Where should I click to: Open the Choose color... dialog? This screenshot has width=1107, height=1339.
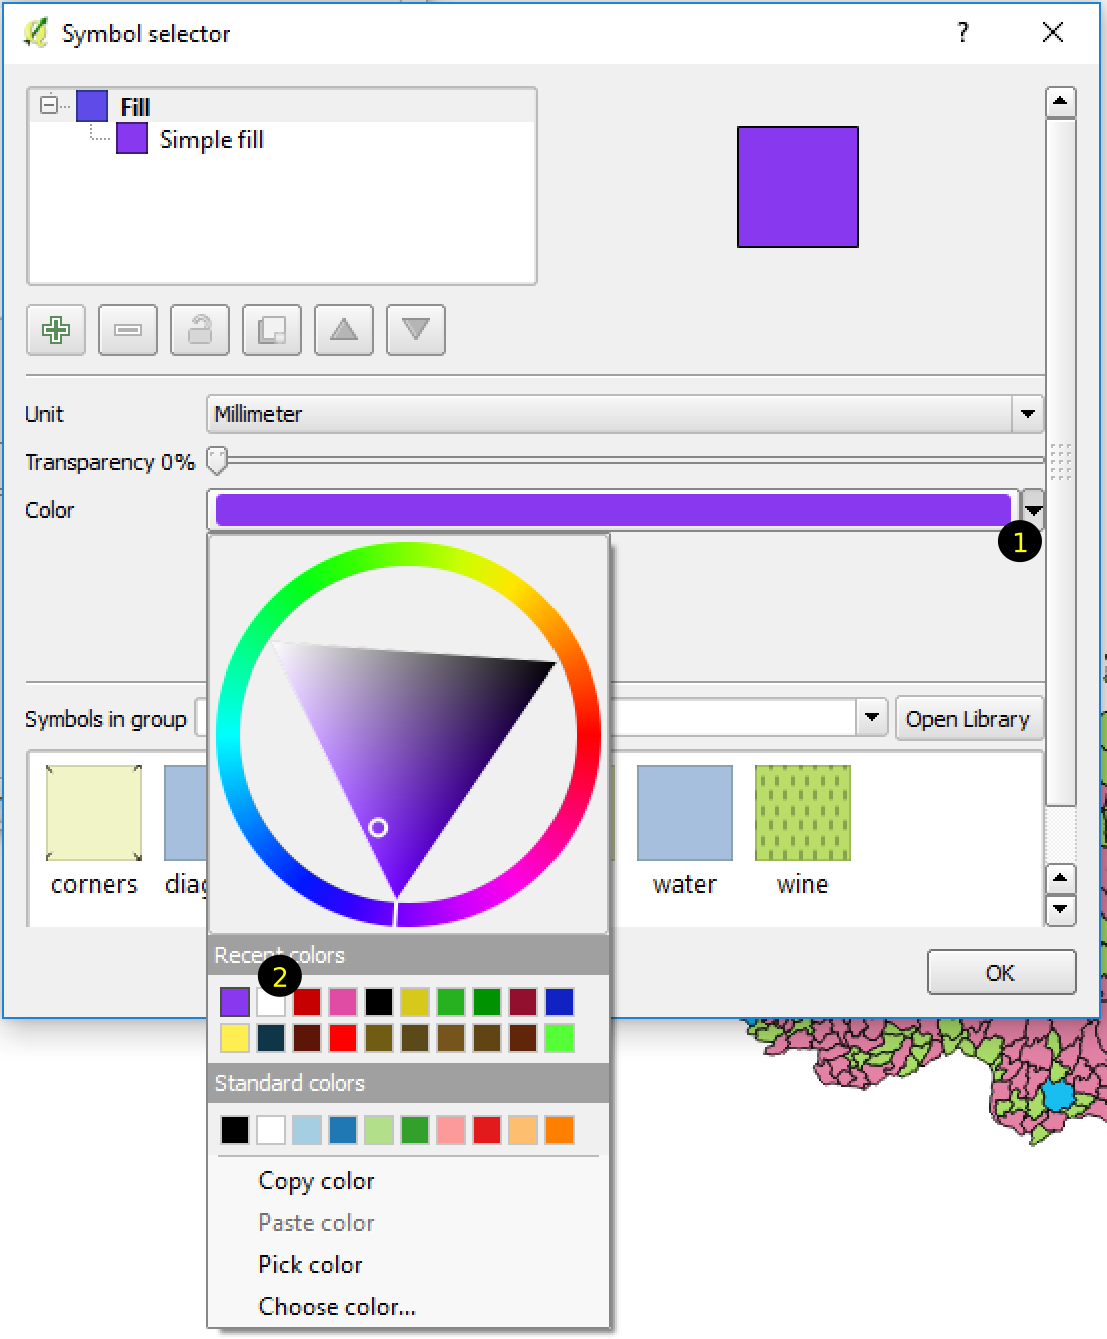pyautogui.click(x=337, y=1307)
